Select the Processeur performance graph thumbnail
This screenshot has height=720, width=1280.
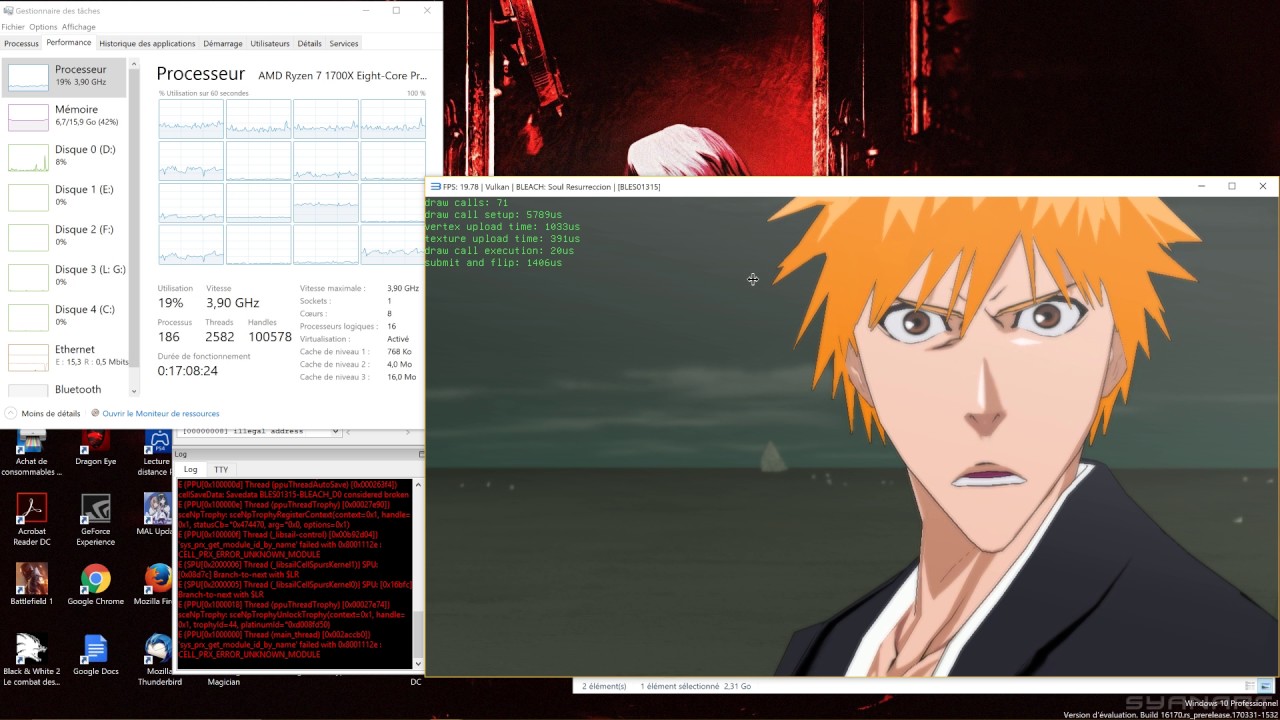[28, 77]
